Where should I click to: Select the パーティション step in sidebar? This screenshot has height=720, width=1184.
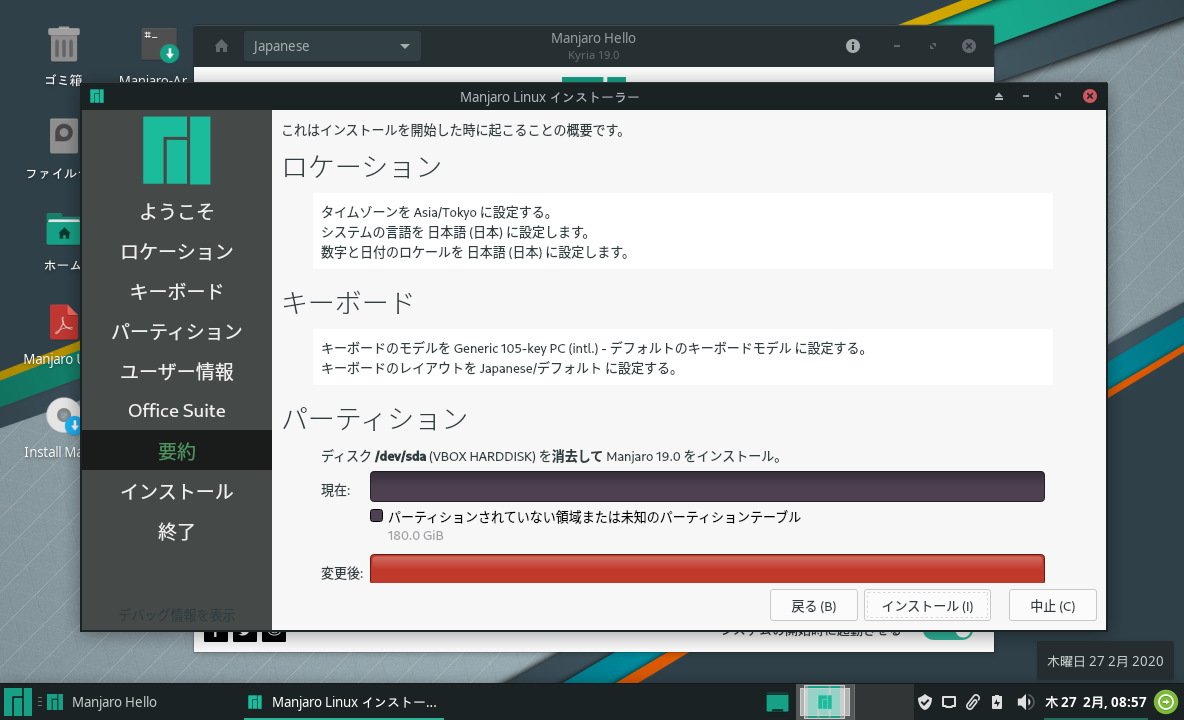[x=177, y=331]
